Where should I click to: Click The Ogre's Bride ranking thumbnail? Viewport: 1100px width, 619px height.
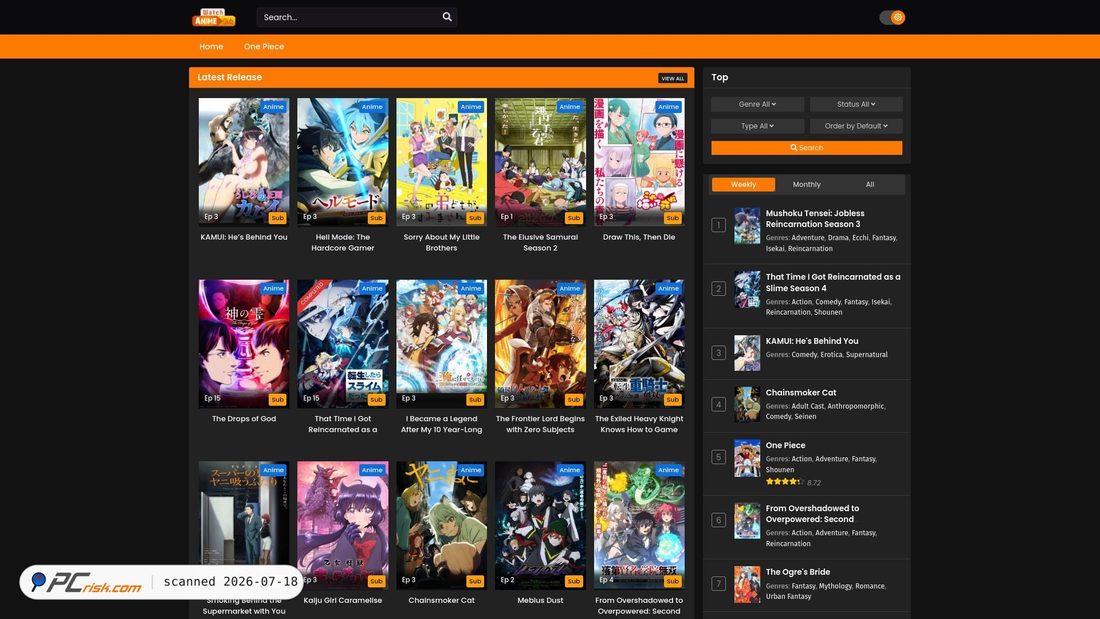click(x=747, y=585)
